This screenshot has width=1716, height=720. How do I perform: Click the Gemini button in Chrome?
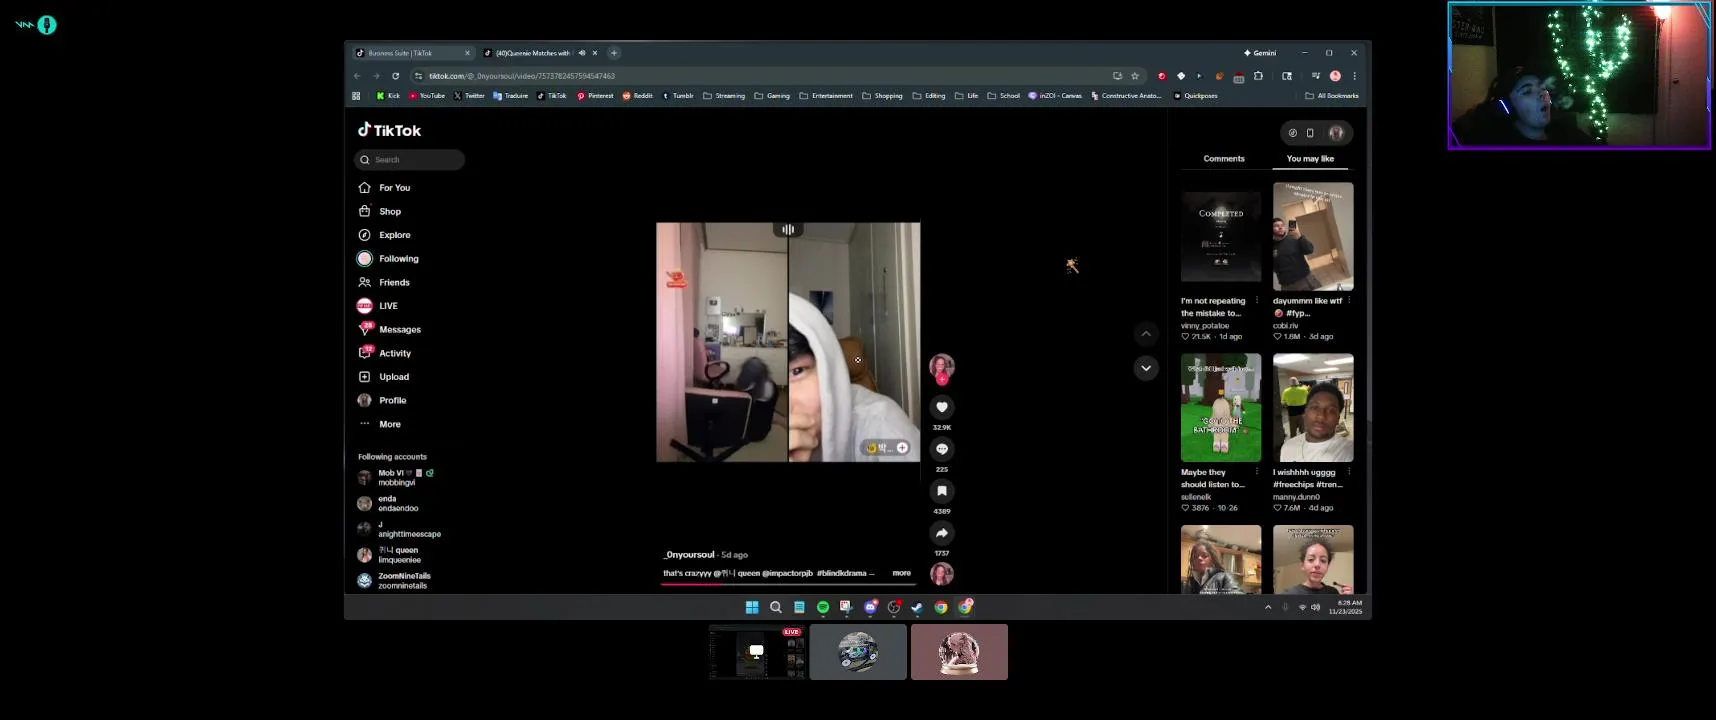point(1260,53)
